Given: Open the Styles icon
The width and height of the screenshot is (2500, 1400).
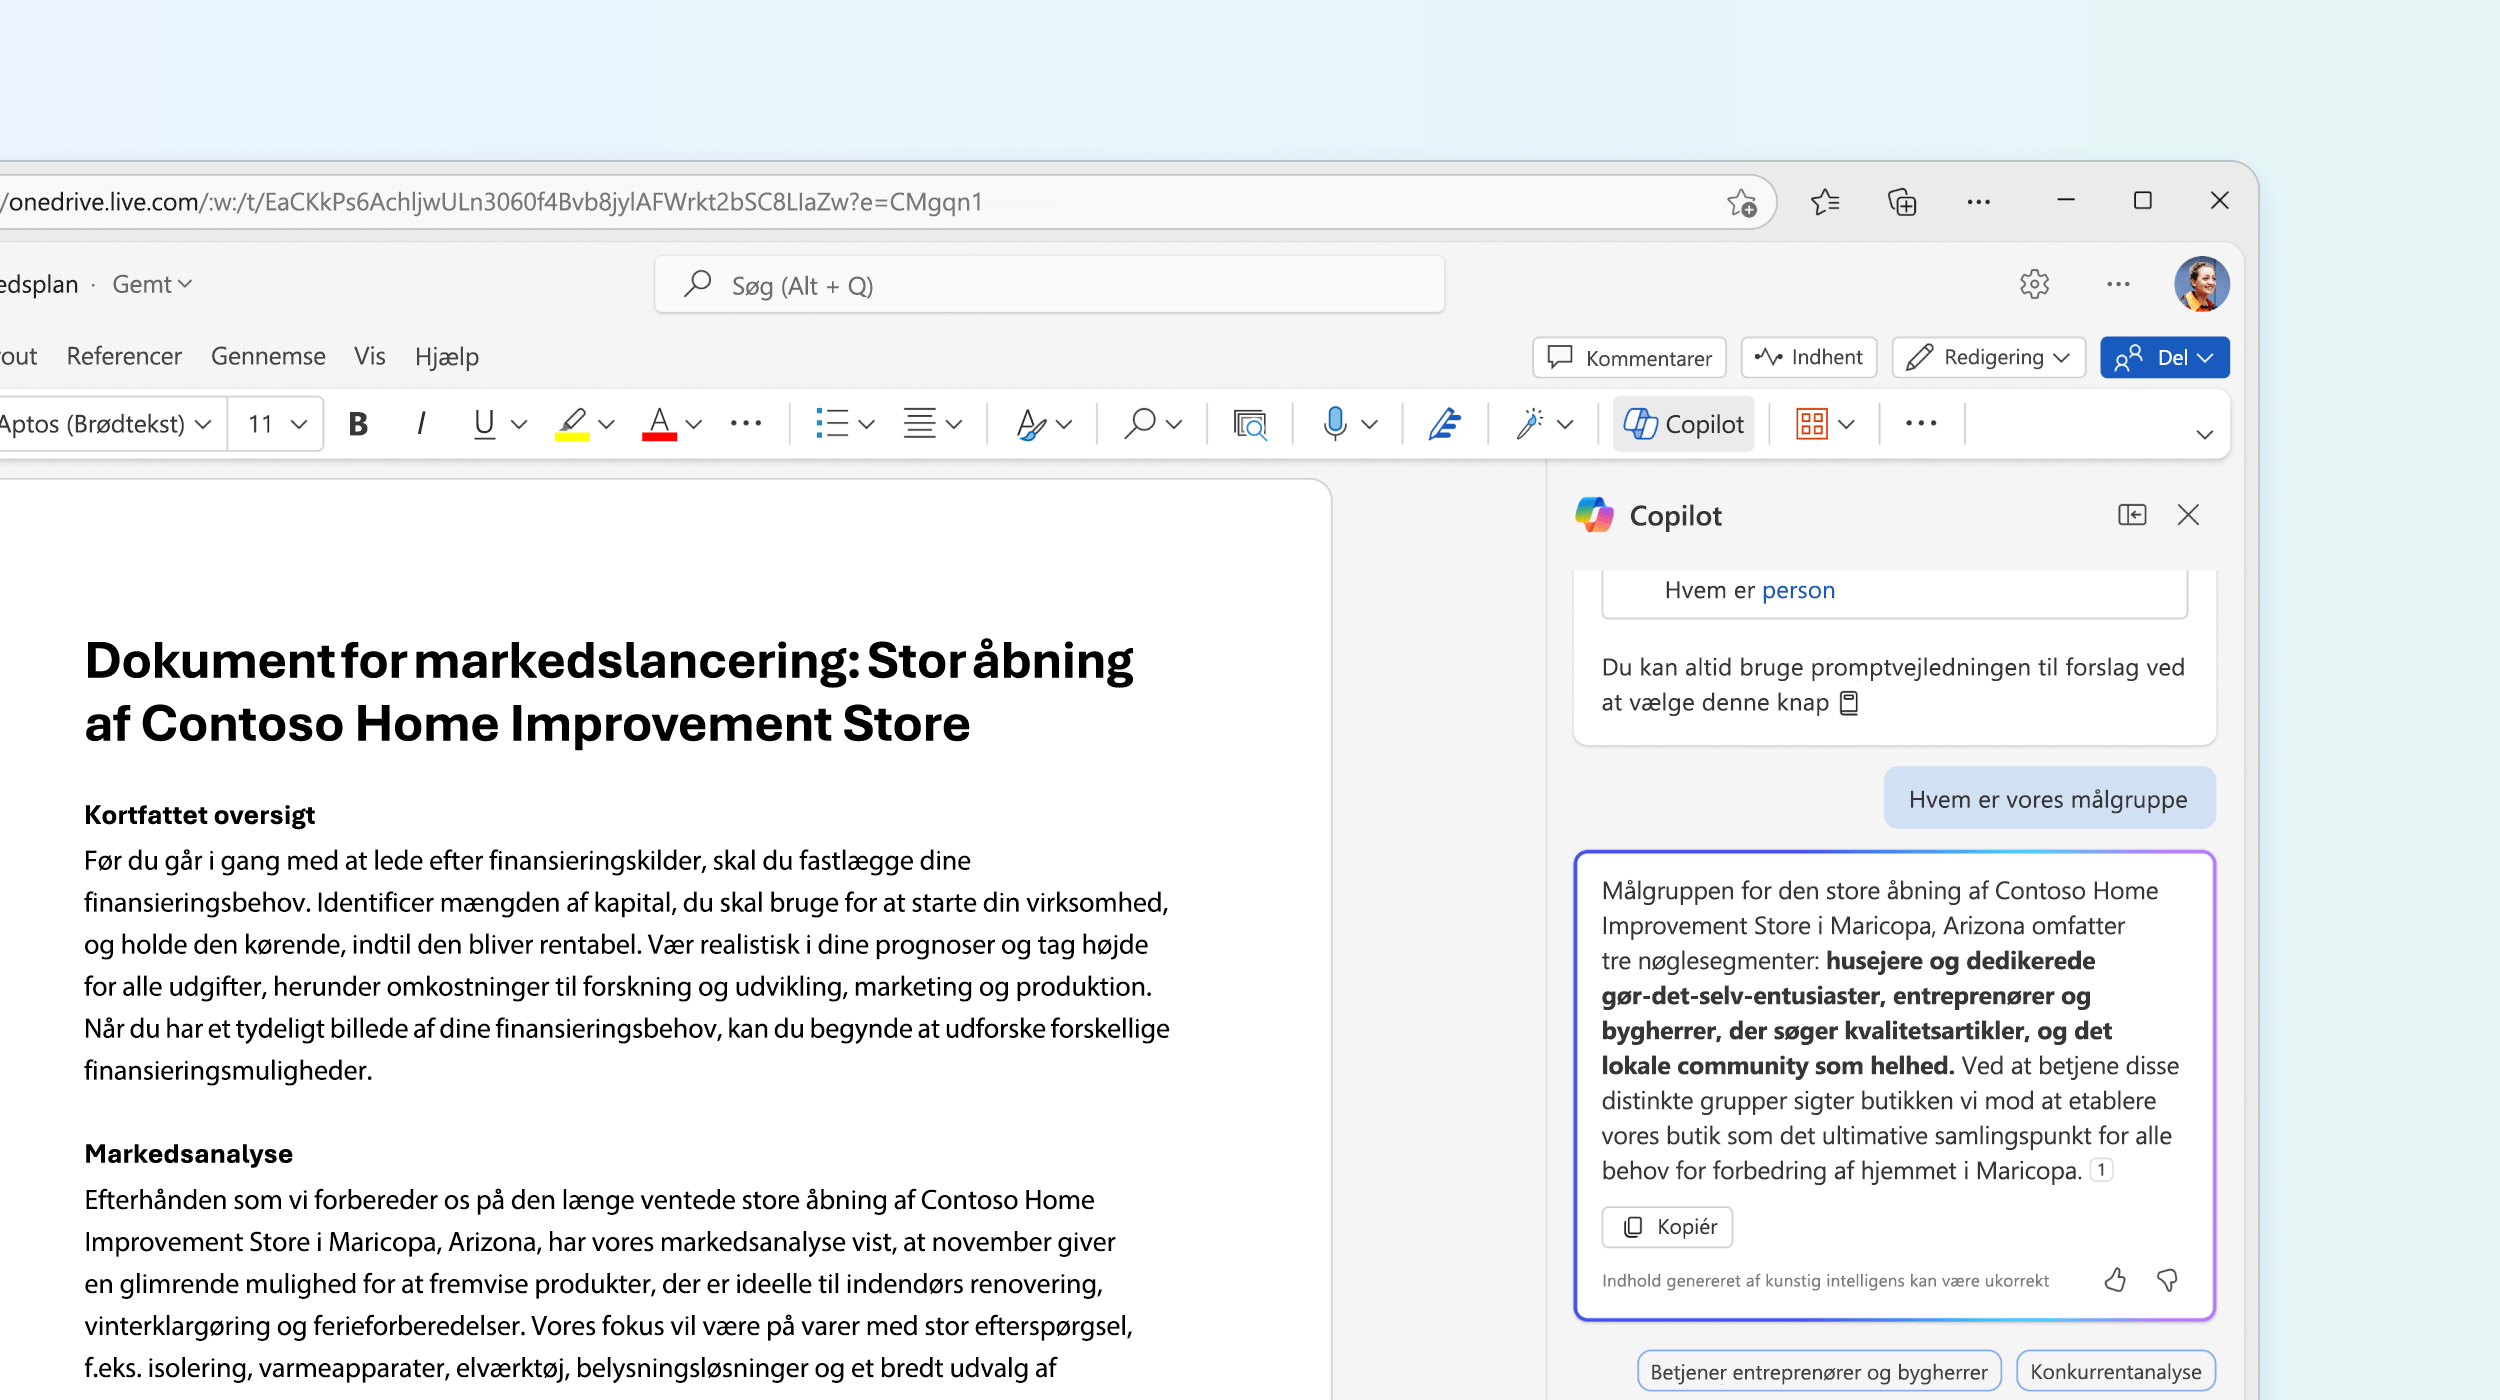Looking at the screenshot, I should tap(1031, 424).
